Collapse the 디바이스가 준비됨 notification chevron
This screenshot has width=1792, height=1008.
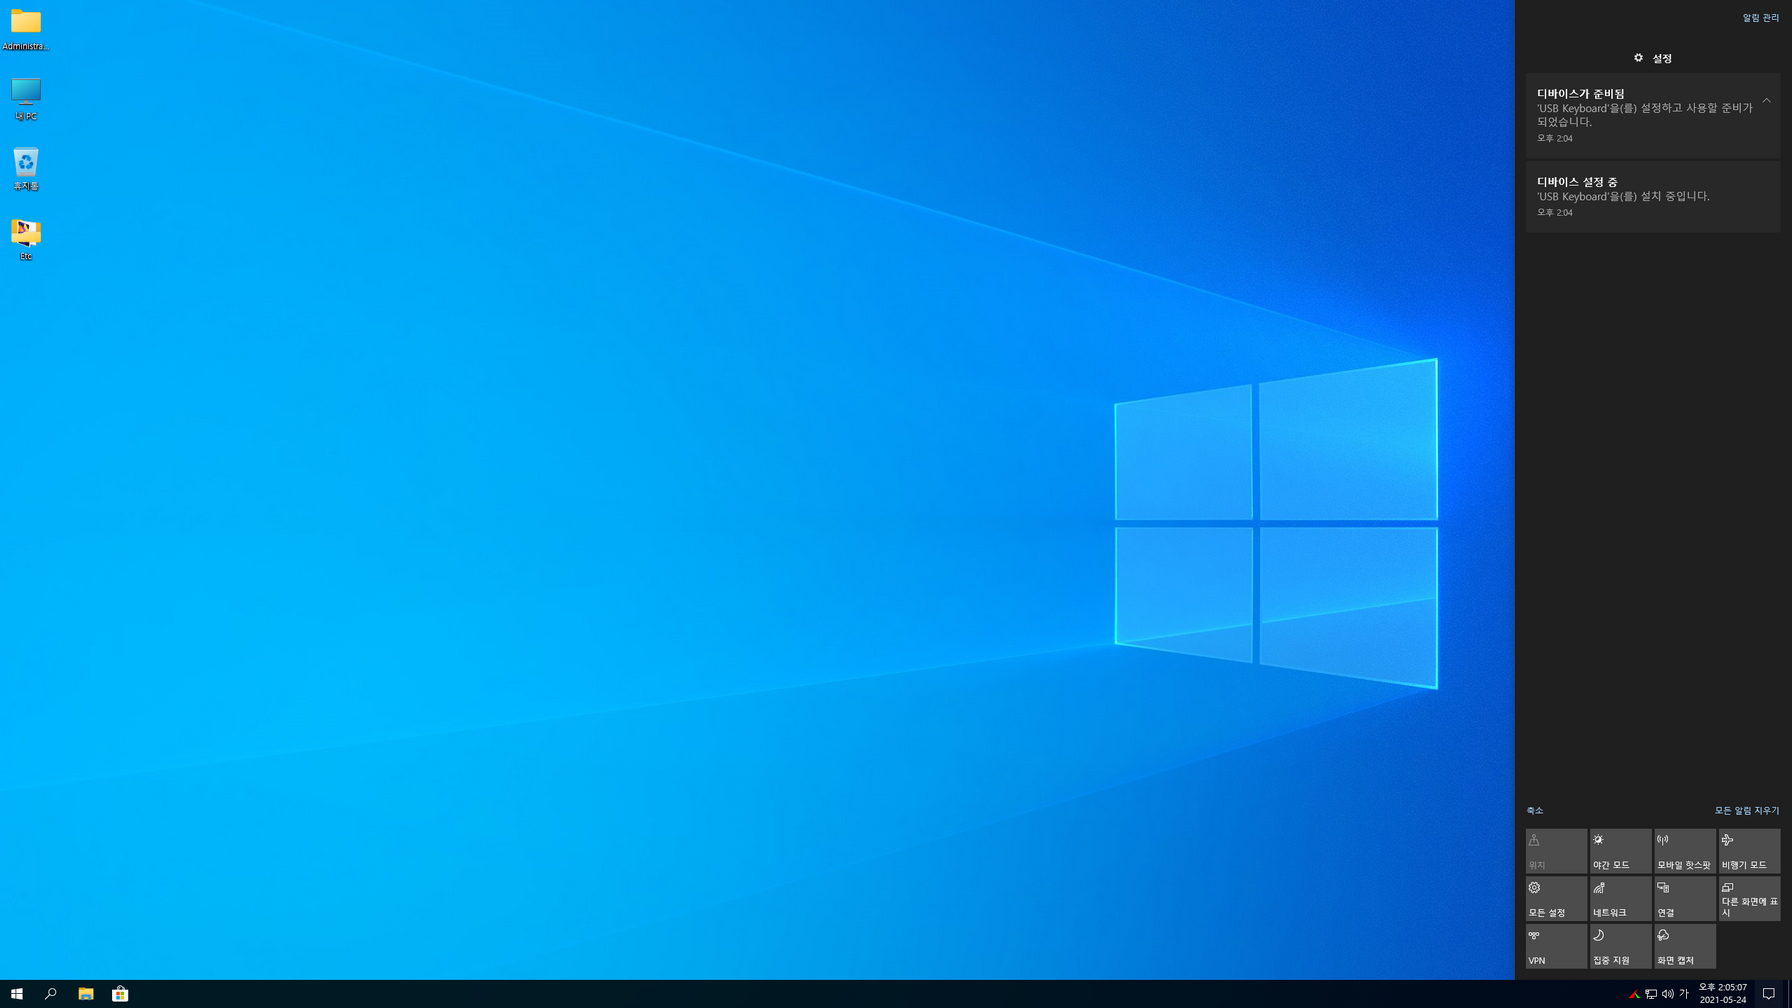pyautogui.click(x=1767, y=100)
